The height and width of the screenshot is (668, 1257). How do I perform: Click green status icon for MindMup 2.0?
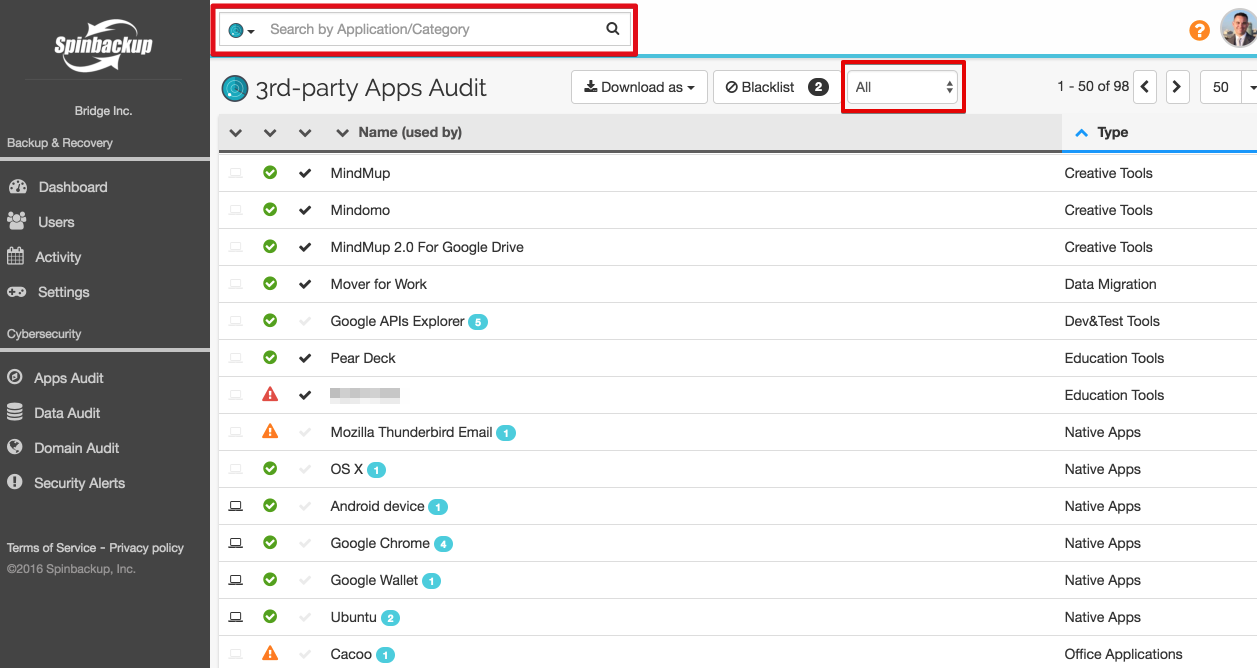click(x=270, y=246)
